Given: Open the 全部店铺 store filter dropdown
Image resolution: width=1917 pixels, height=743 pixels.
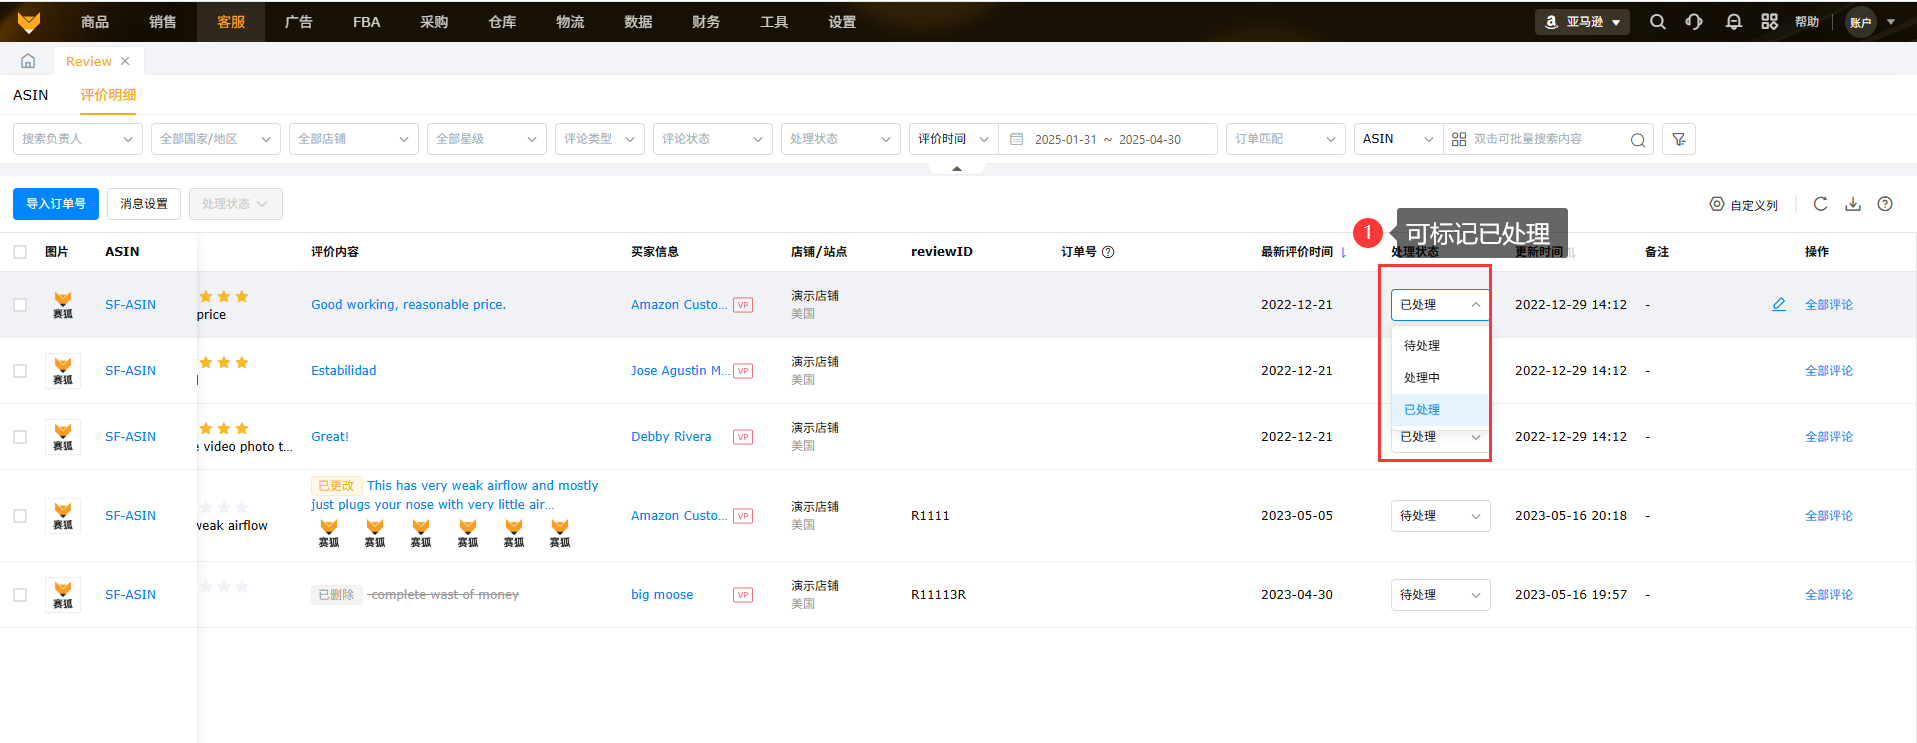Looking at the screenshot, I should click(x=353, y=139).
